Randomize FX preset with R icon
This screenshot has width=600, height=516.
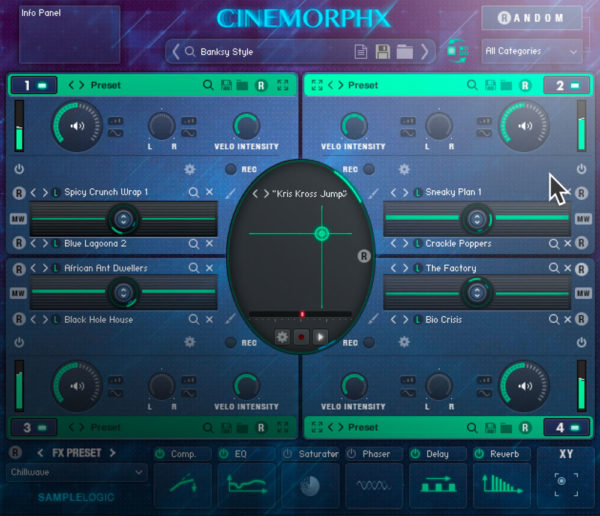point(15,453)
